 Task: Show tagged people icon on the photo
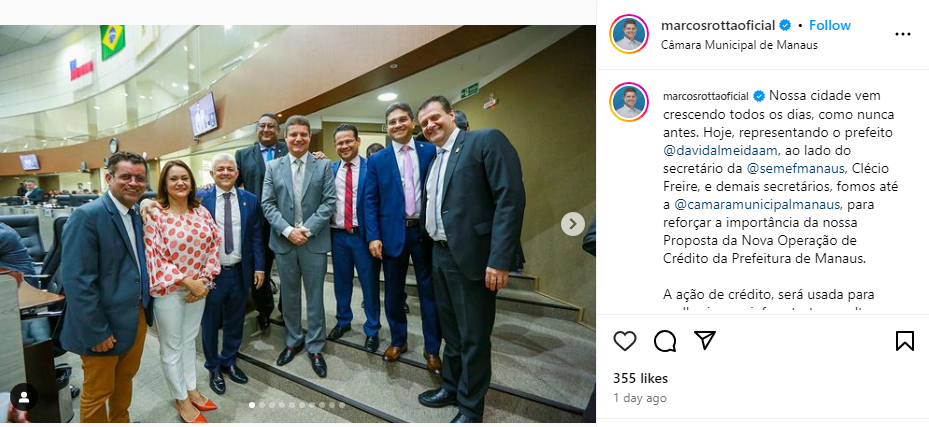(x=24, y=397)
